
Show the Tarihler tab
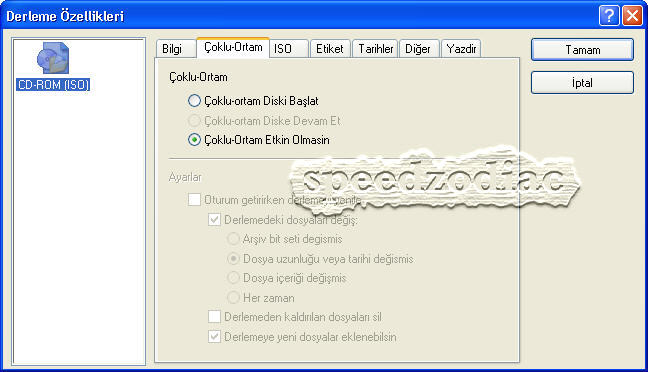click(x=375, y=49)
